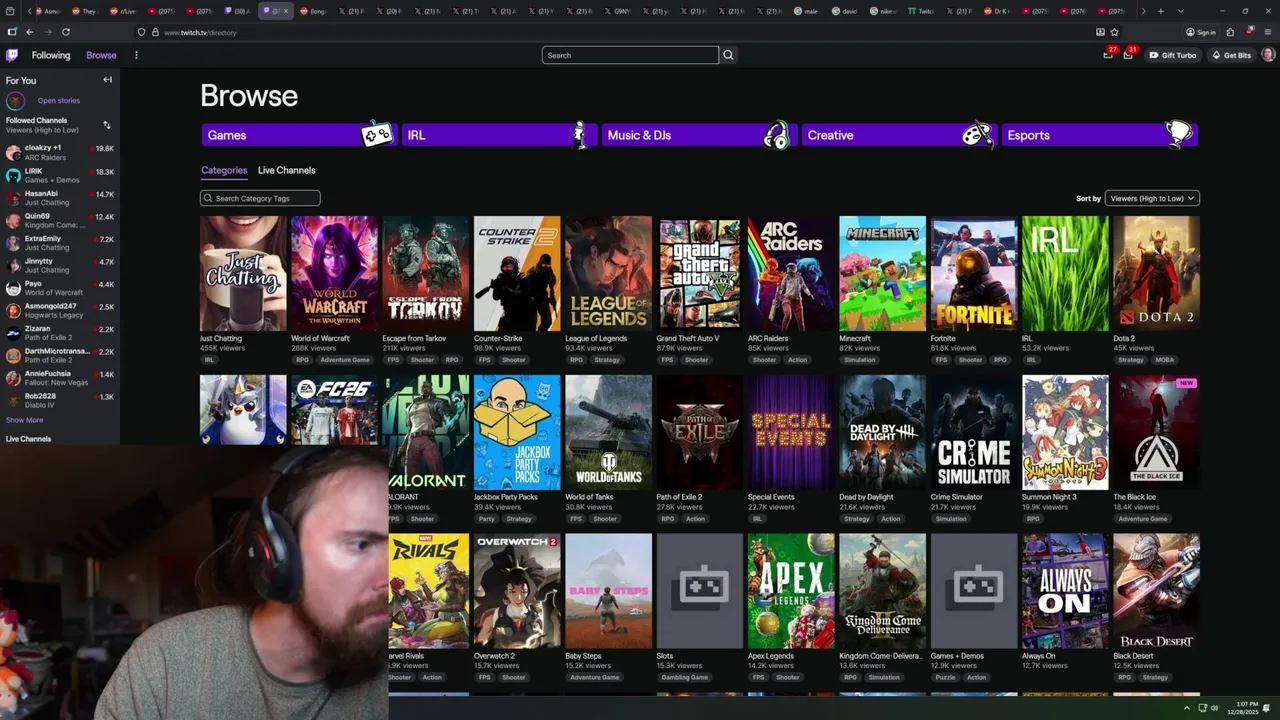Open Zizaran channel in sidebar
The width and height of the screenshot is (1280, 720).
(59, 333)
